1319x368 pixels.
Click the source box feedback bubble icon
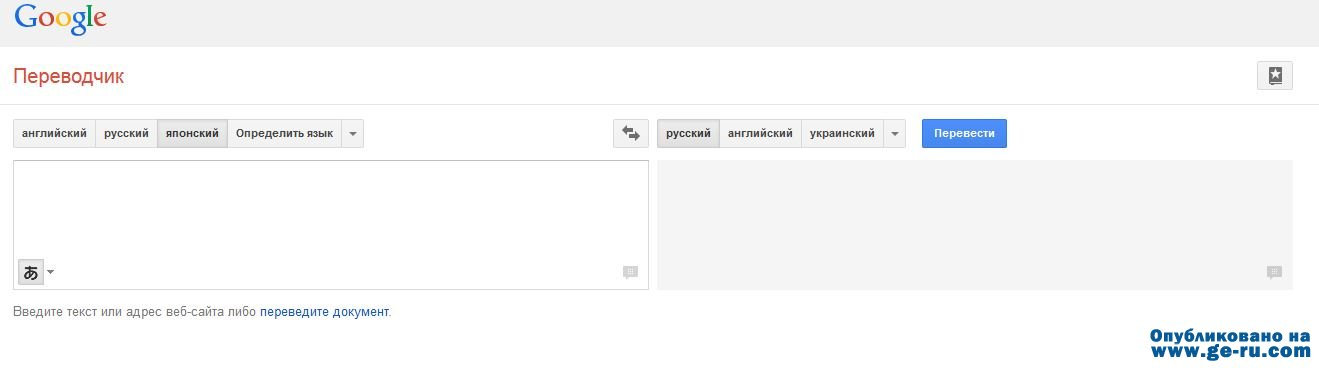[x=630, y=272]
